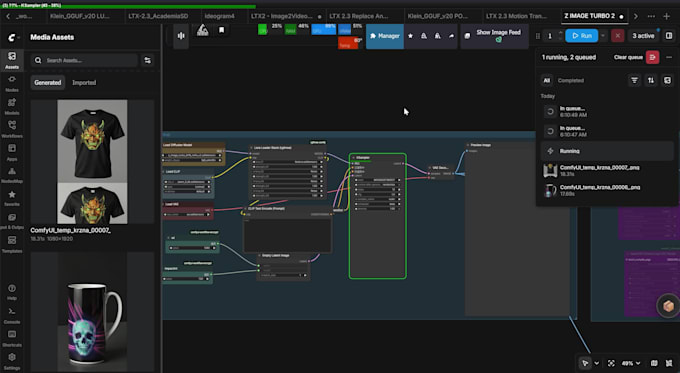Open the Favorite star sidebar icon
The image size is (680, 373).
pos(12,198)
